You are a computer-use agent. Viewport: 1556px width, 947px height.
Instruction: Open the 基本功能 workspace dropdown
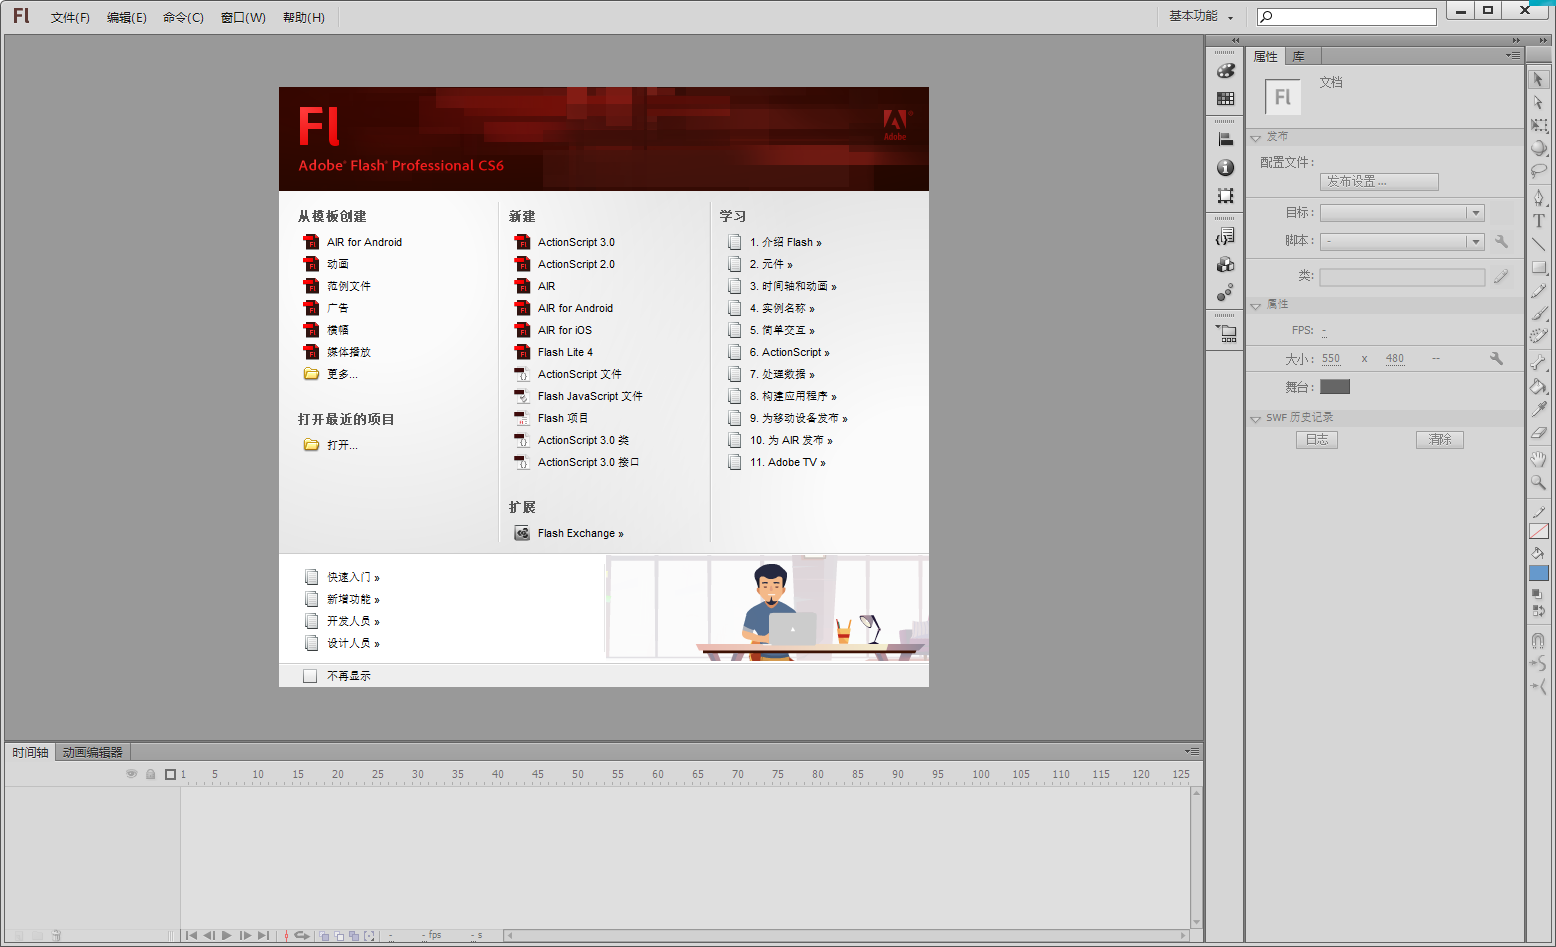click(x=1201, y=16)
